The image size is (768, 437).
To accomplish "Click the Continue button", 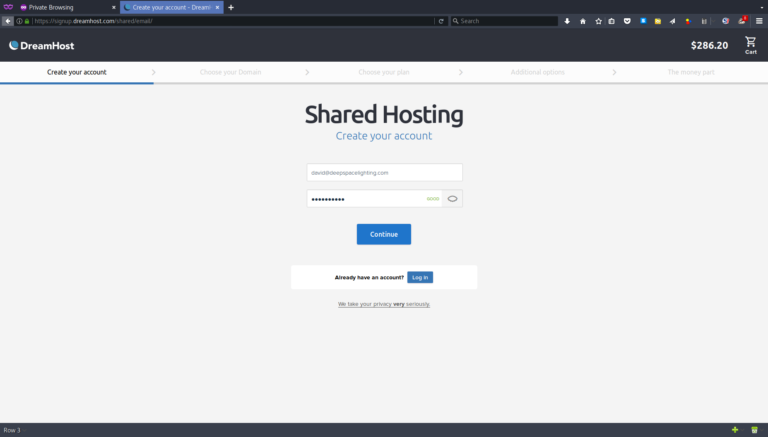I will (x=384, y=234).
